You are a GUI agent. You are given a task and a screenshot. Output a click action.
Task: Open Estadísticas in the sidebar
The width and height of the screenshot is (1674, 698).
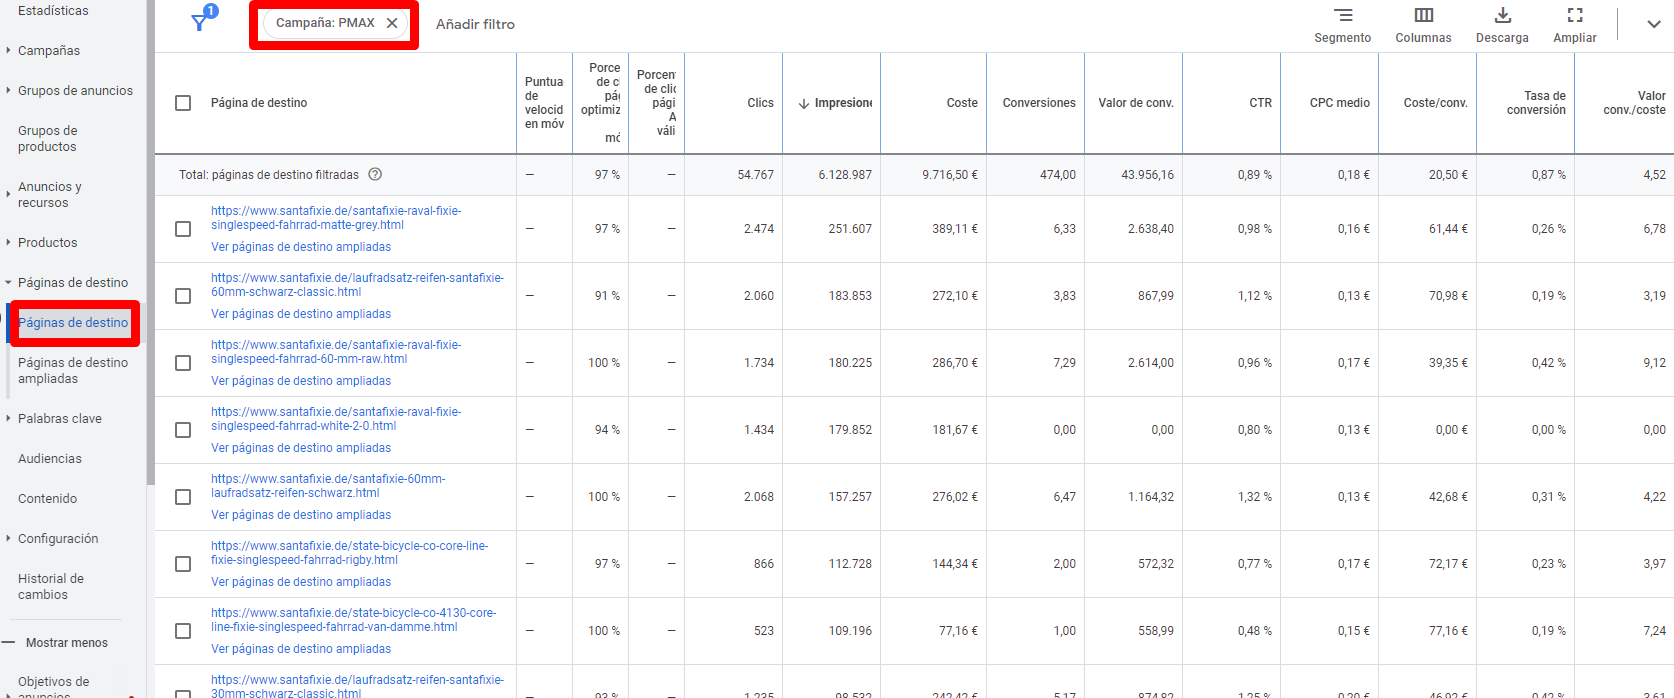(53, 11)
